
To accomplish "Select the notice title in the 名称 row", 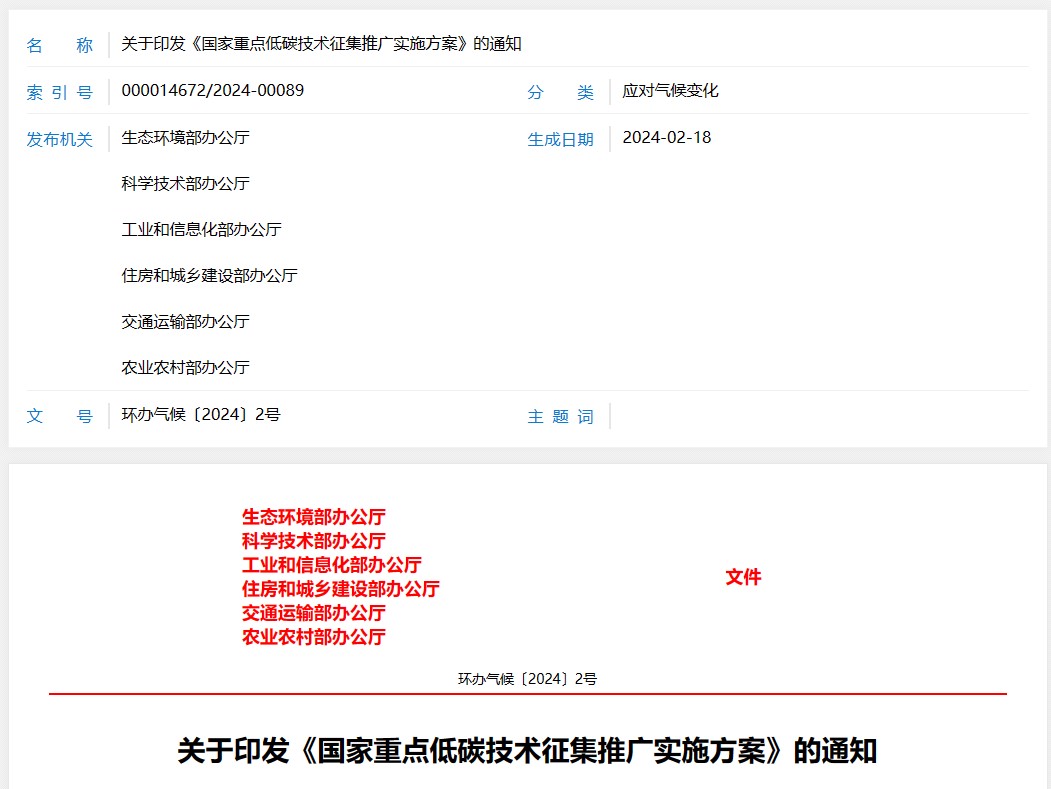I will pyautogui.click(x=321, y=44).
